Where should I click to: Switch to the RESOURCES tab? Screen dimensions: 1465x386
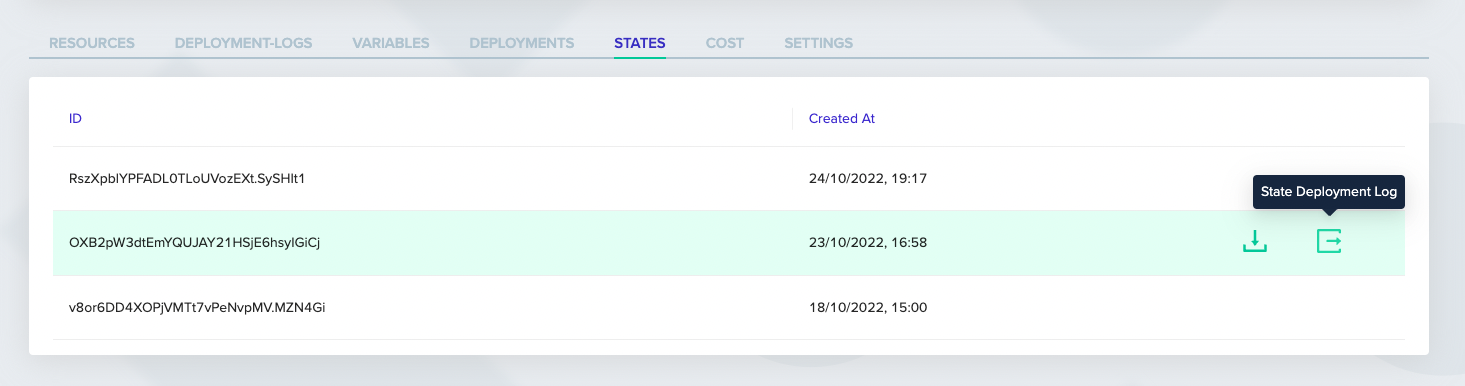(x=92, y=43)
